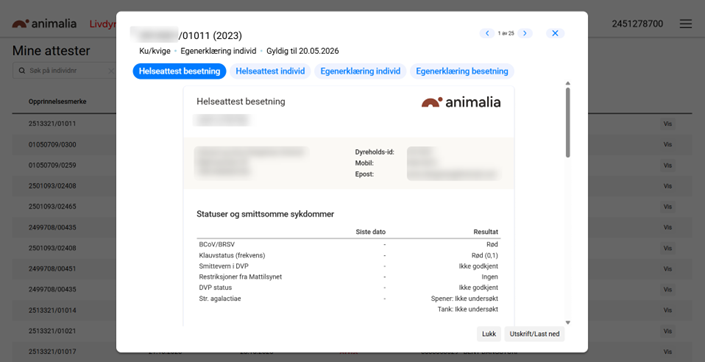Click Vis for row 2513321/01011
This screenshot has height=362, width=705.
668,124
